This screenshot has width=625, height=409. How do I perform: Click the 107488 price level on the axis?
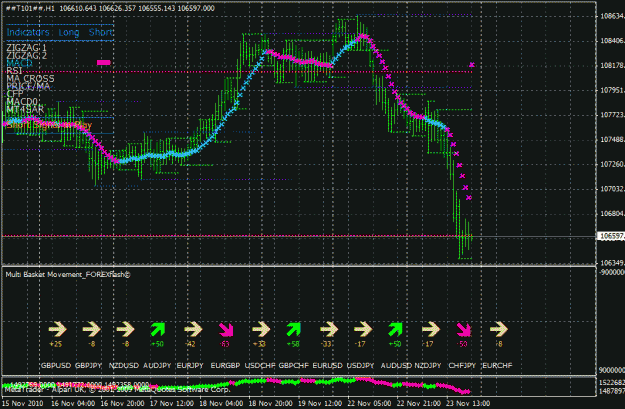coord(612,140)
